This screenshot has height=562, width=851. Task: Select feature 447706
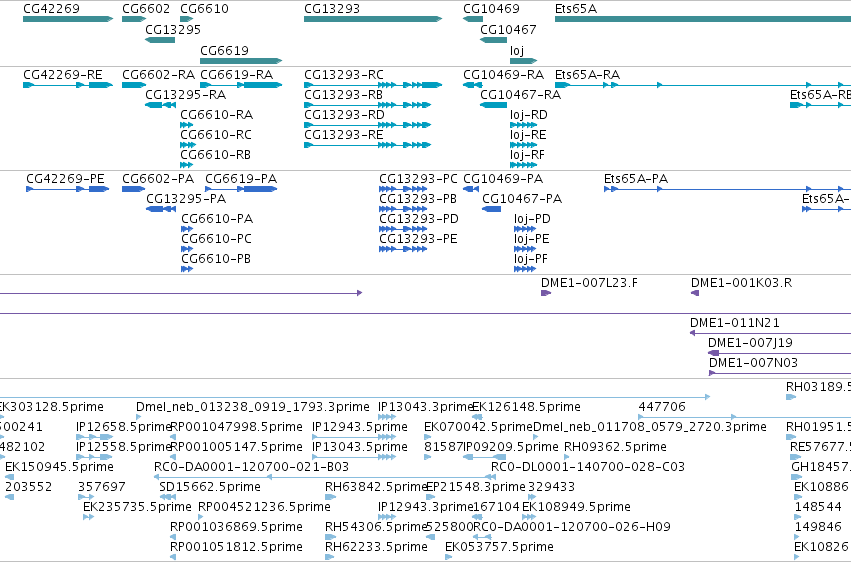click(x=662, y=407)
